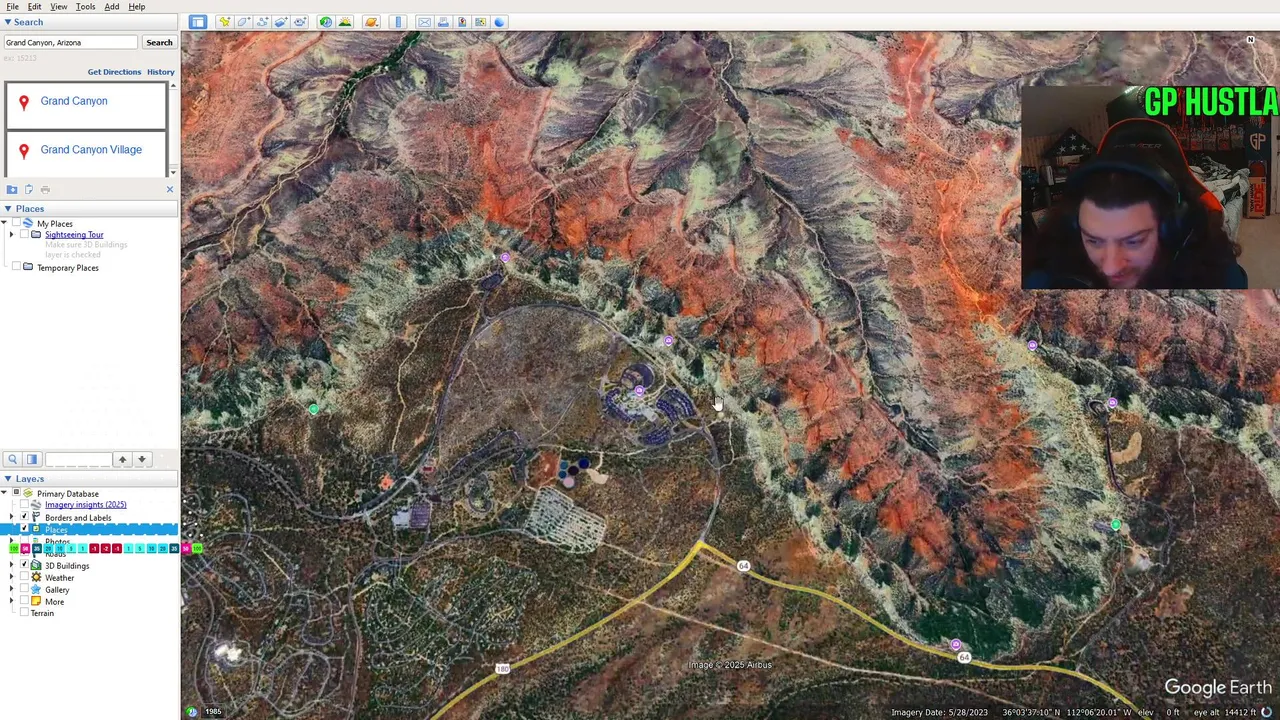The image size is (1280, 720).
Task: Toggle the sidebar visibility button
Action: tap(198, 22)
